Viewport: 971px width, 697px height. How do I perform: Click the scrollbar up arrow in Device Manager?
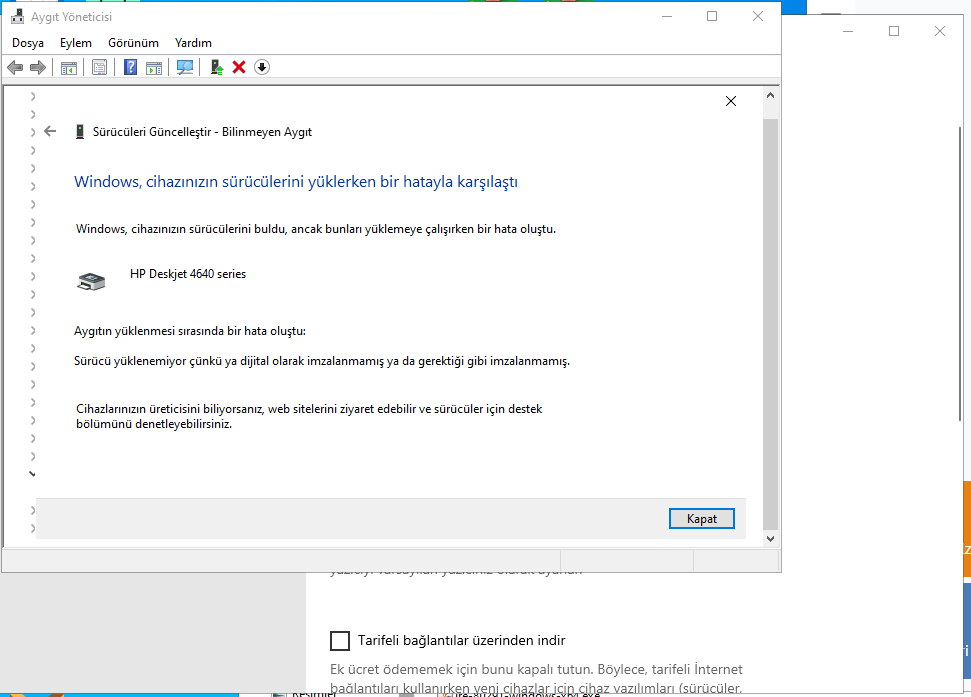click(770, 95)
